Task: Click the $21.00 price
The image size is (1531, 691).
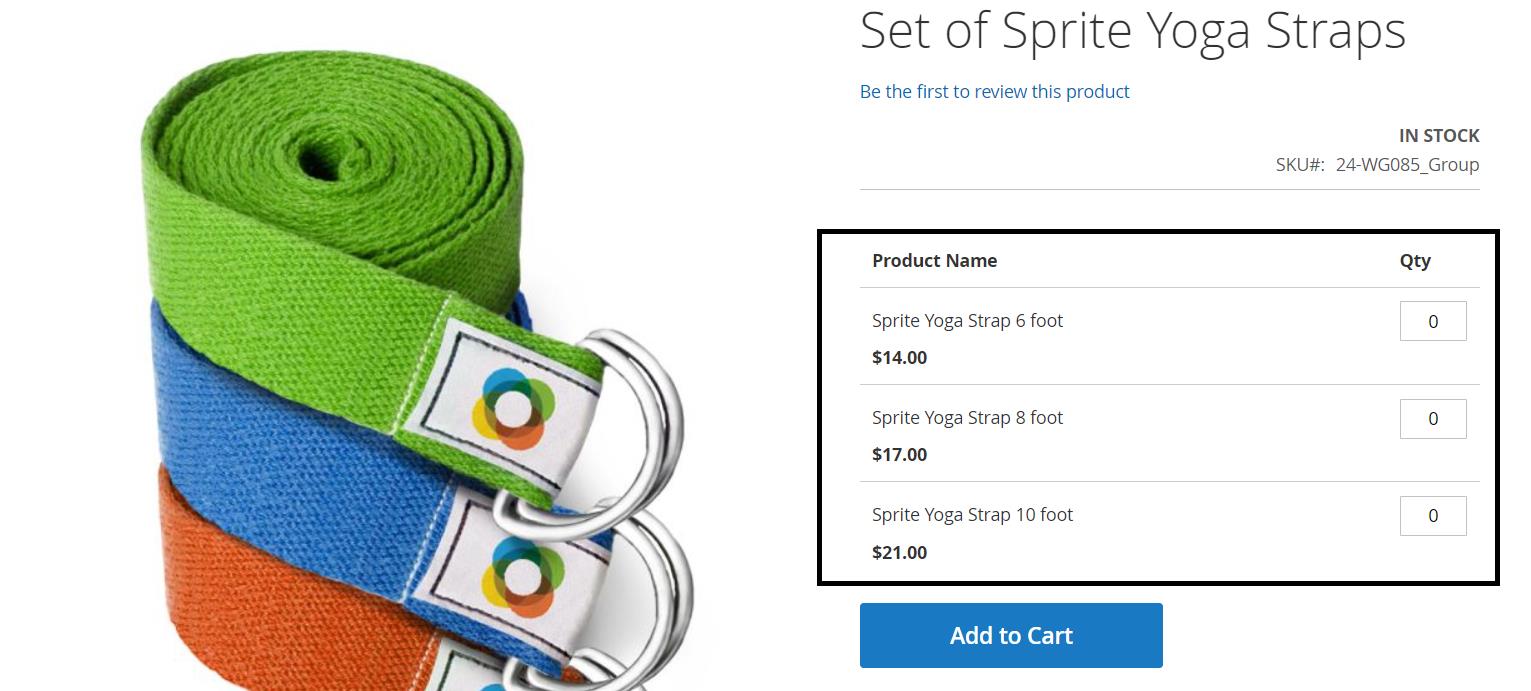Action: [x=899, y=553]
